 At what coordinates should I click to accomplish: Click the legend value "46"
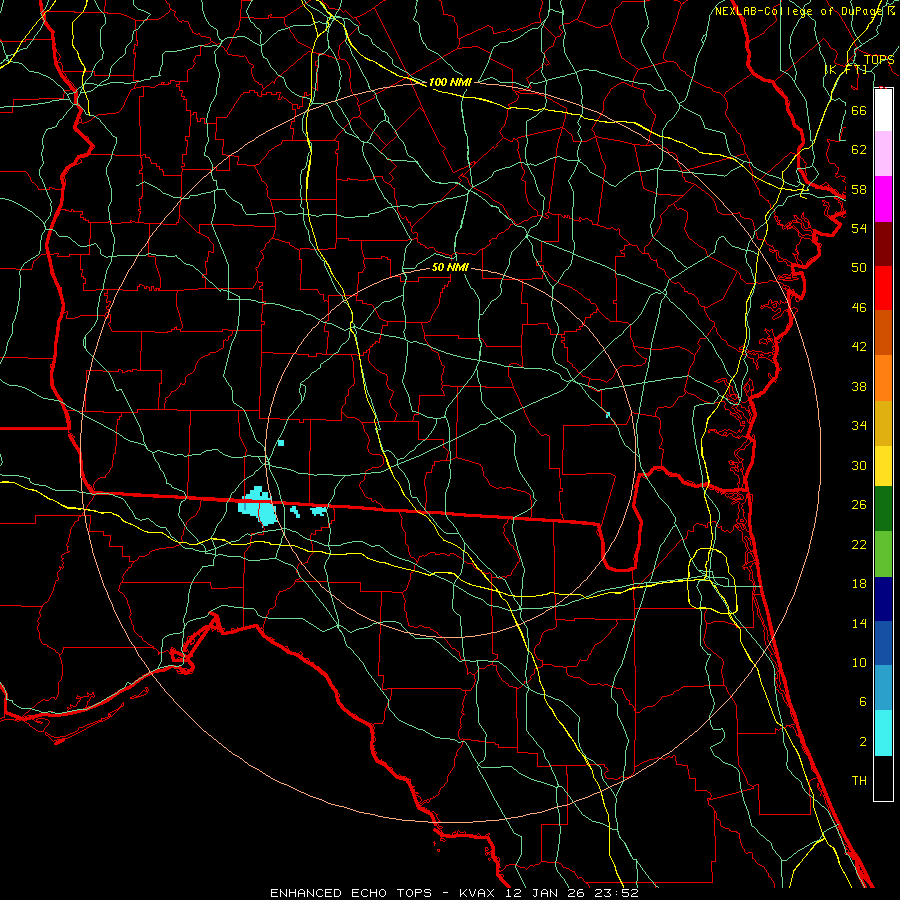point(859,308)
